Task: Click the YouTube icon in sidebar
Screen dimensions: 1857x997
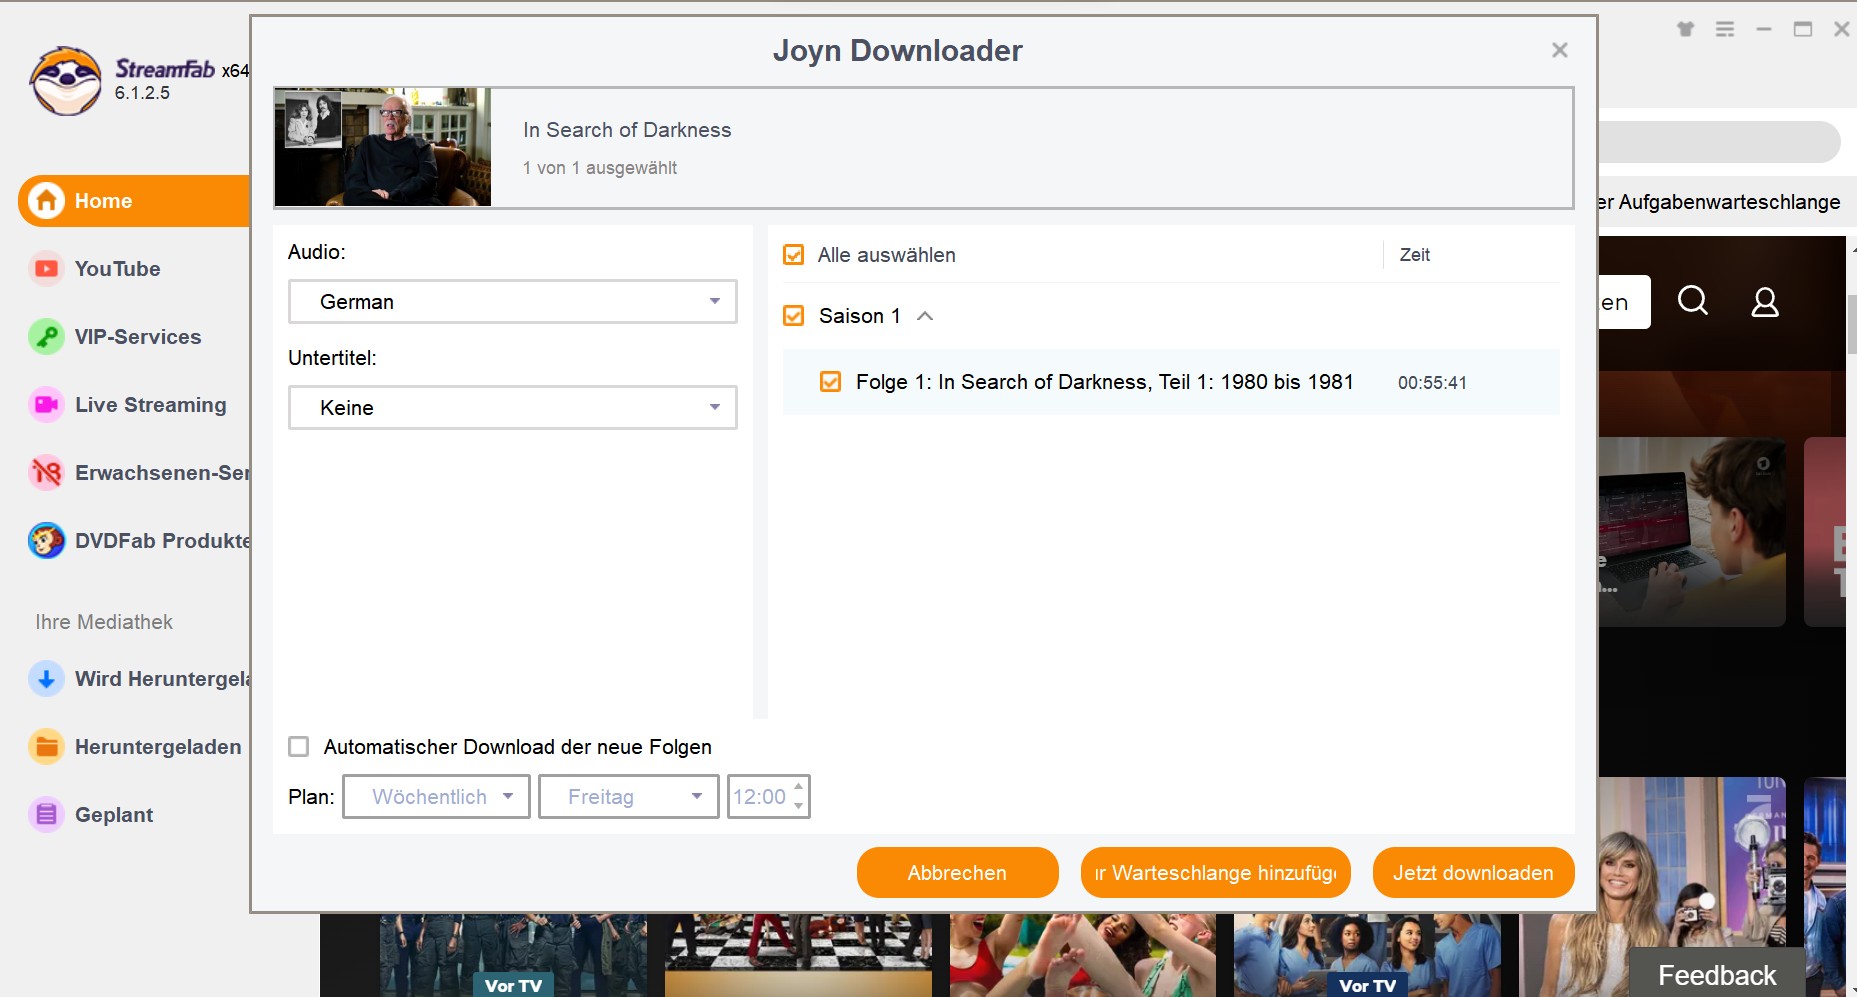Action: pyautogui.click(x=46, y=269)
